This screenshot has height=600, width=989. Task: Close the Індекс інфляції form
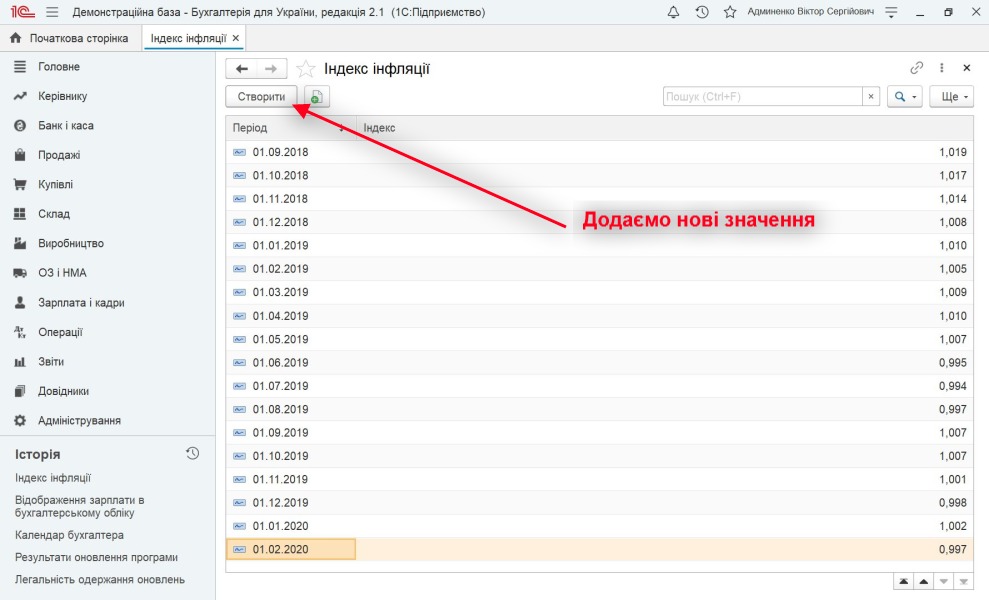[x=966, y=68]
